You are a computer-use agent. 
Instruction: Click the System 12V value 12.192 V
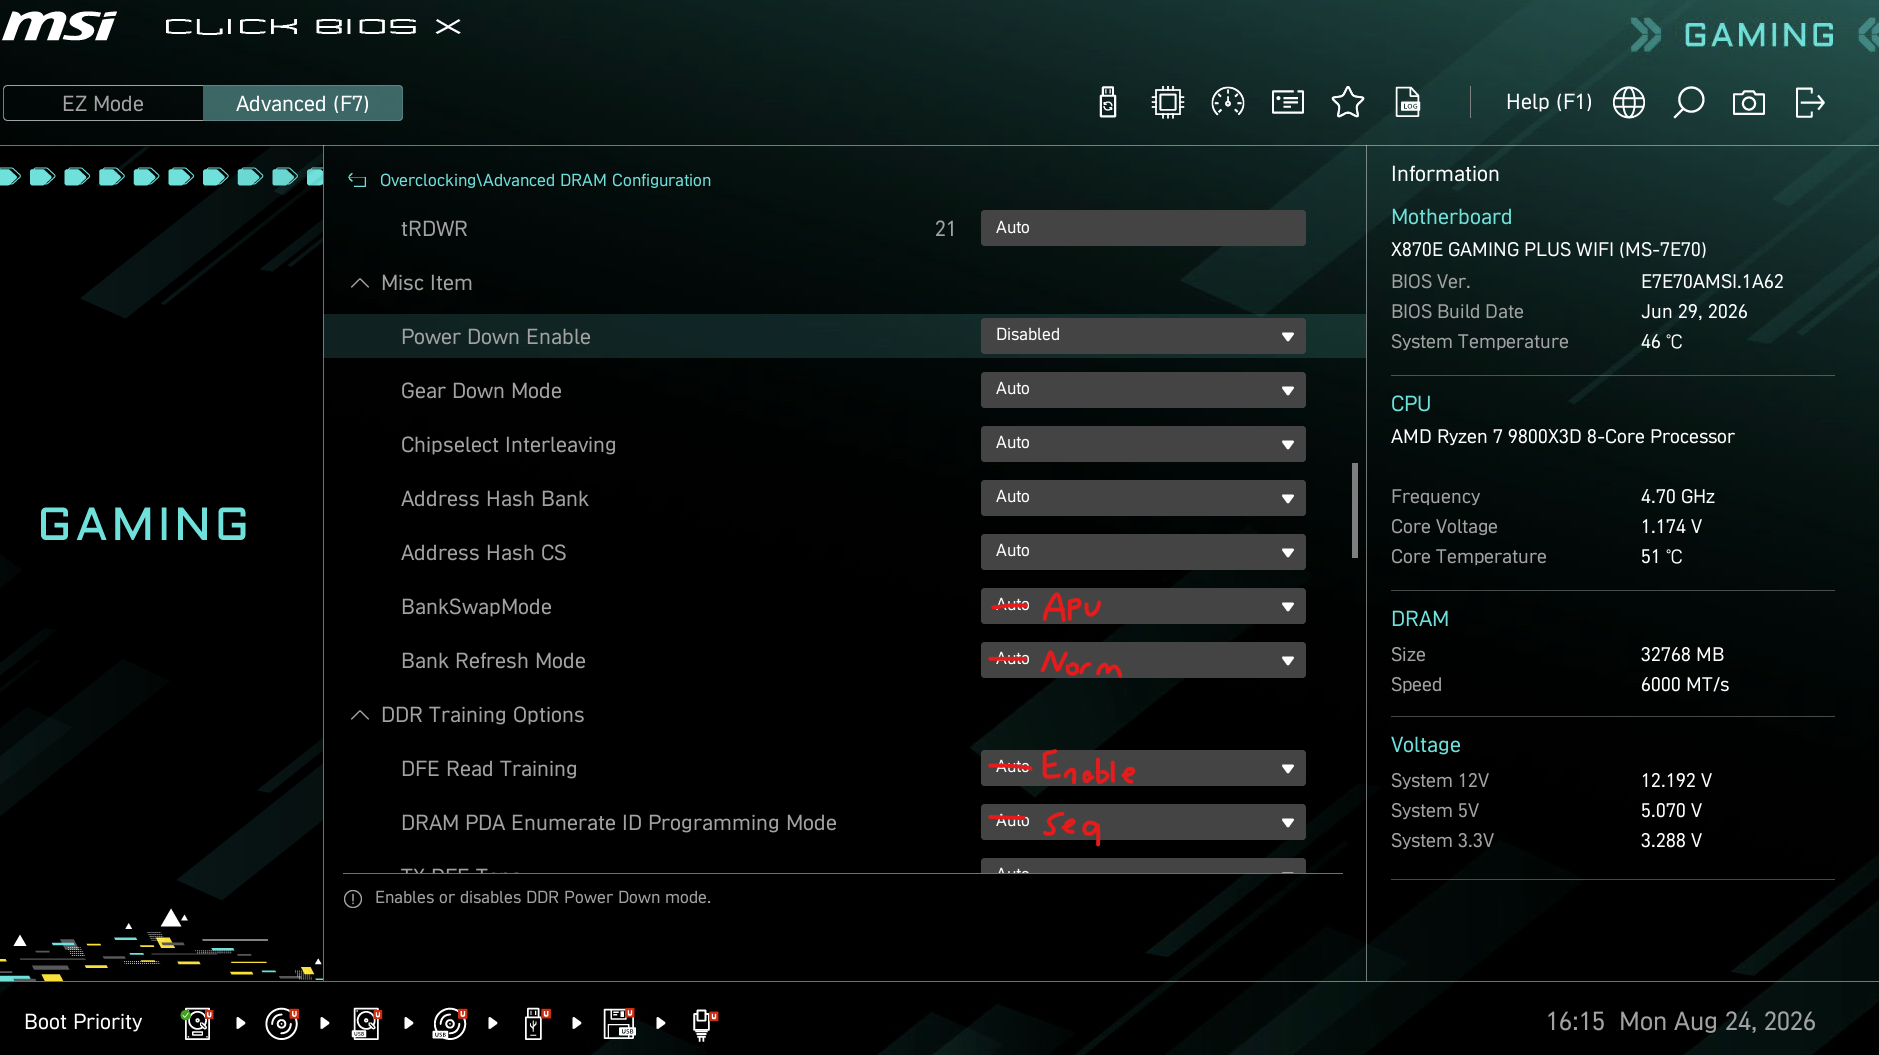click(1676, 781)
